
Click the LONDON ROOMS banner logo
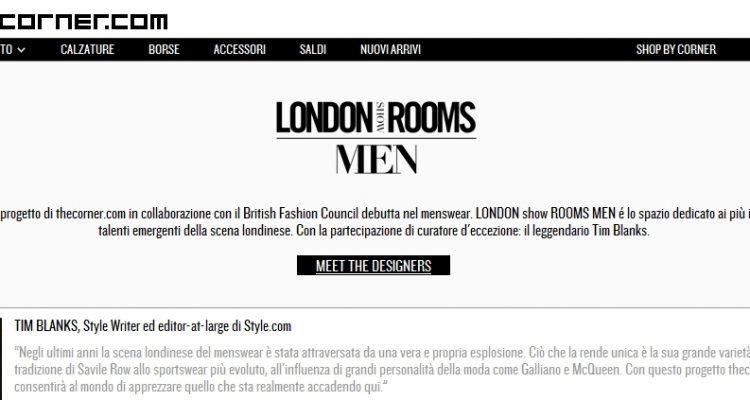click(x=376, y=117)
